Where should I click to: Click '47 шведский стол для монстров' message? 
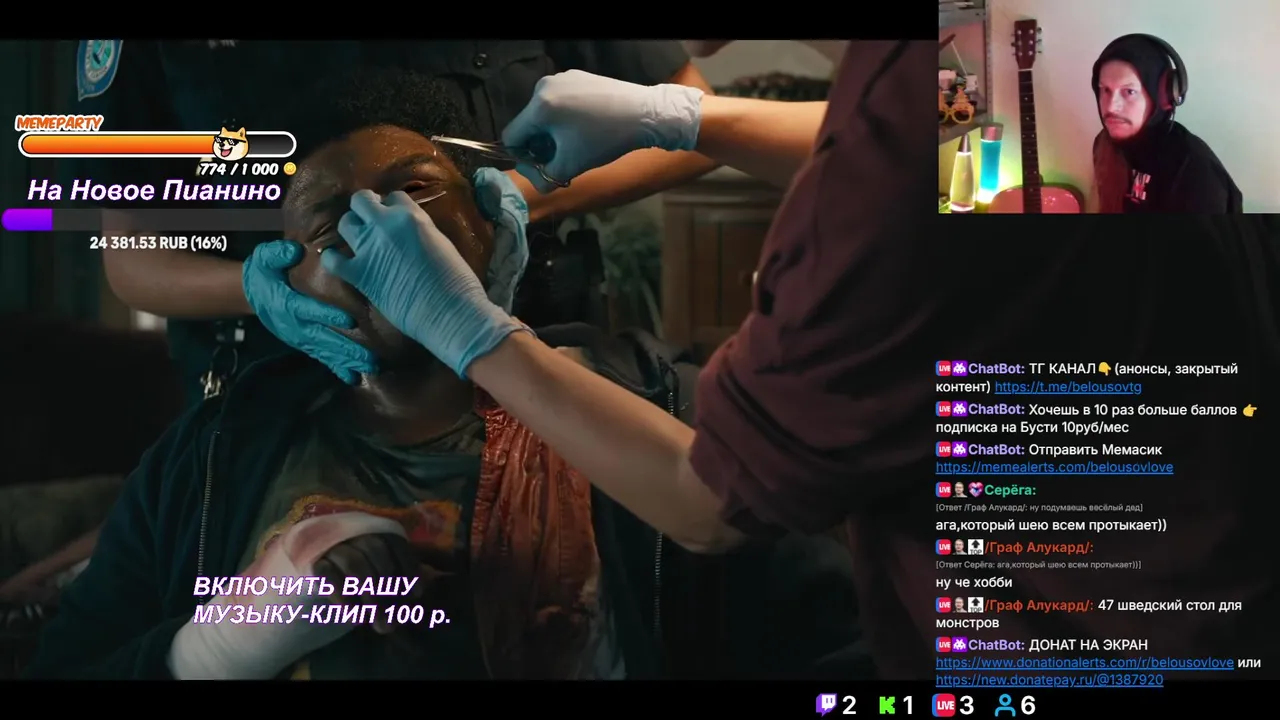tap(1088, 614)
